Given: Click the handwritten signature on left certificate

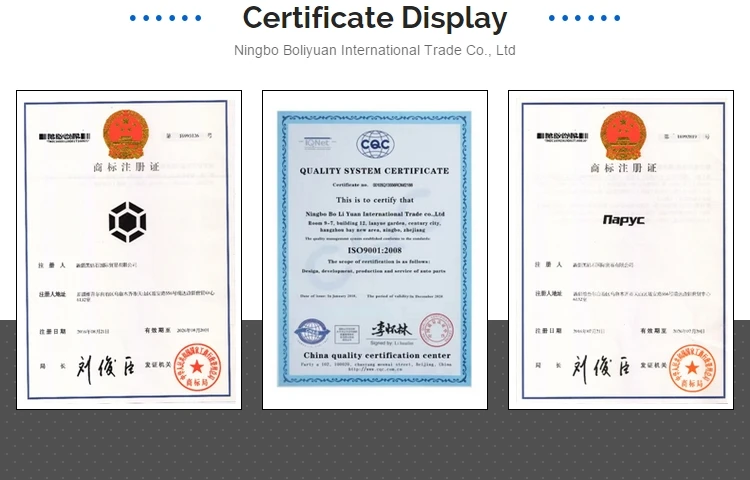Looking at the screenshot, I should [x=105, y=368].
